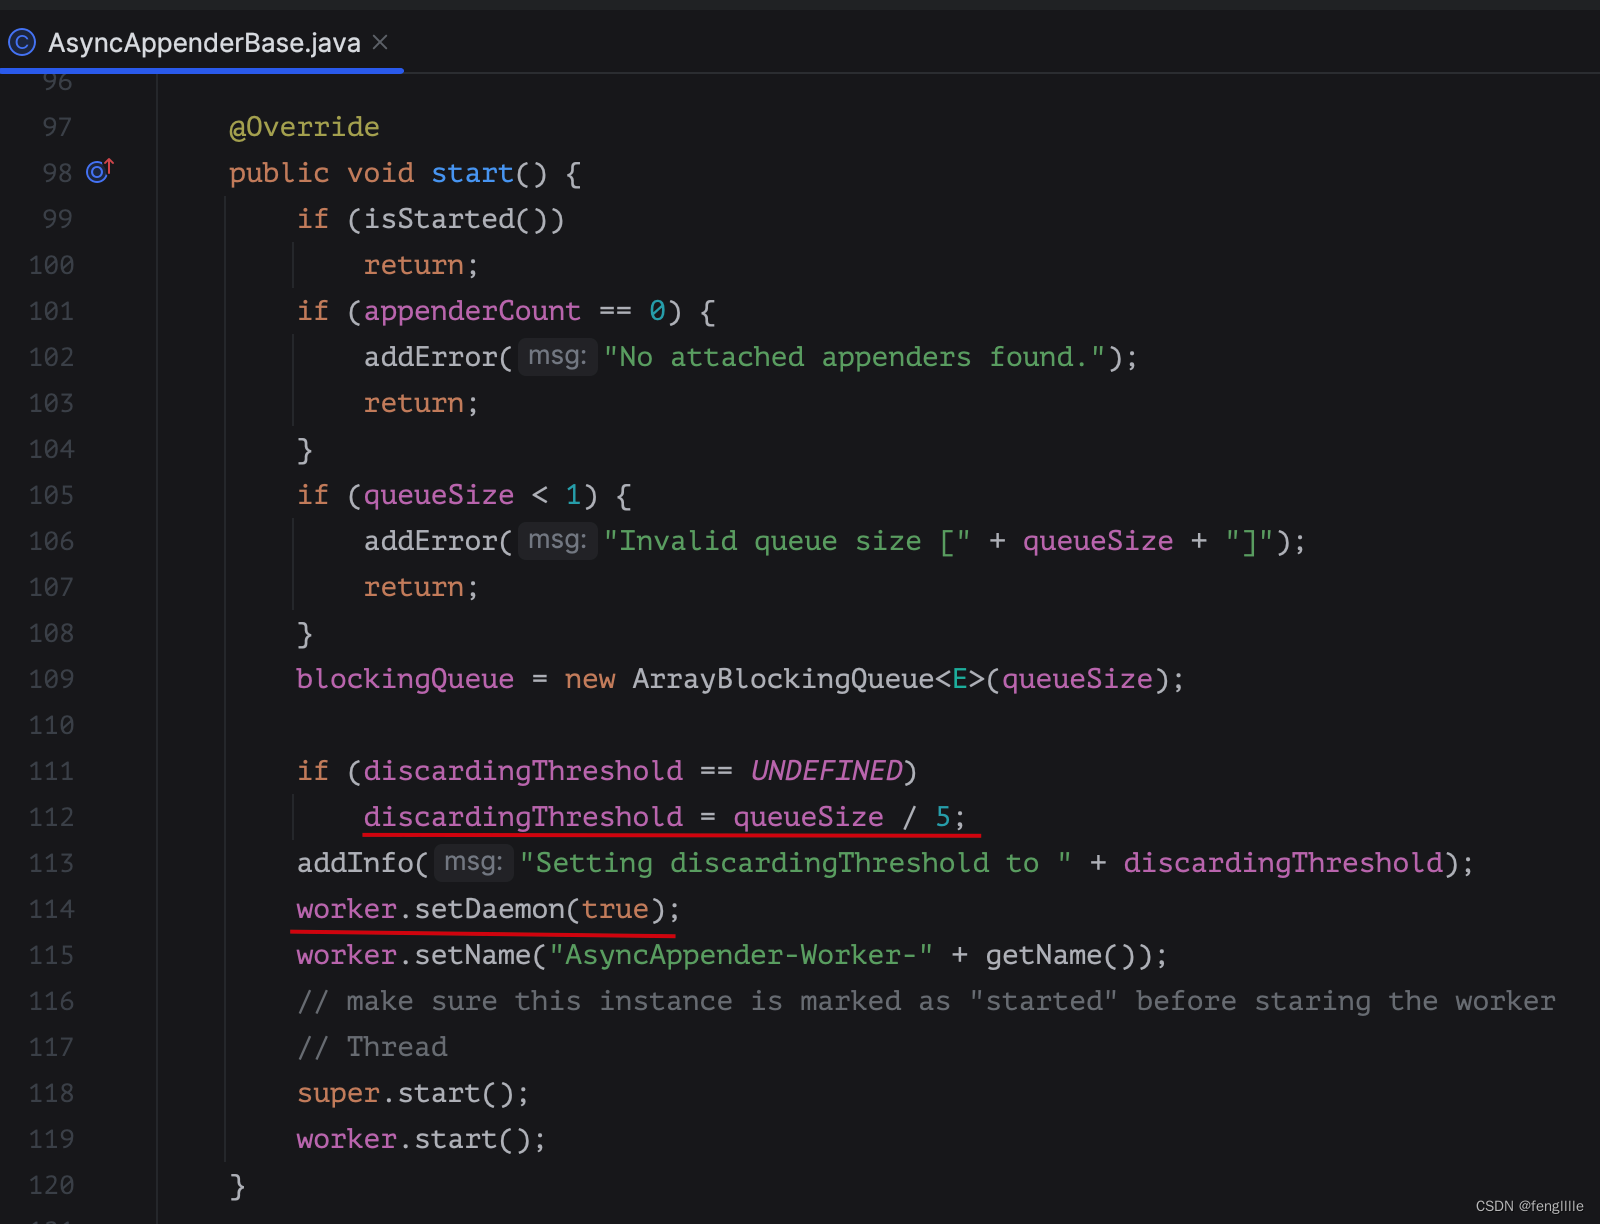Click line number 112 in gutter

pyautogui.click(x=51, y=817)
